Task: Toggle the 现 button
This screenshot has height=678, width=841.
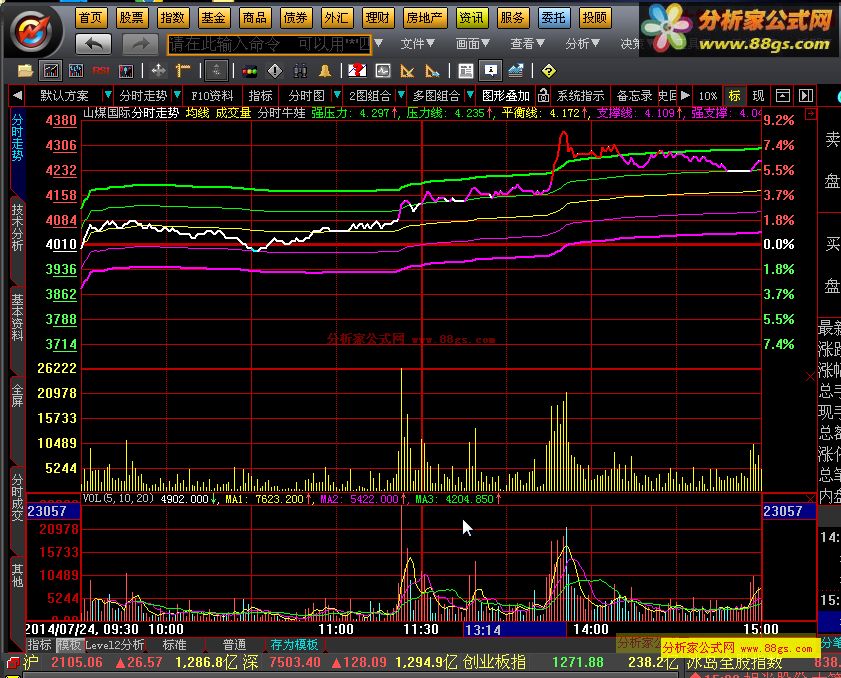Action: (758, 95)
